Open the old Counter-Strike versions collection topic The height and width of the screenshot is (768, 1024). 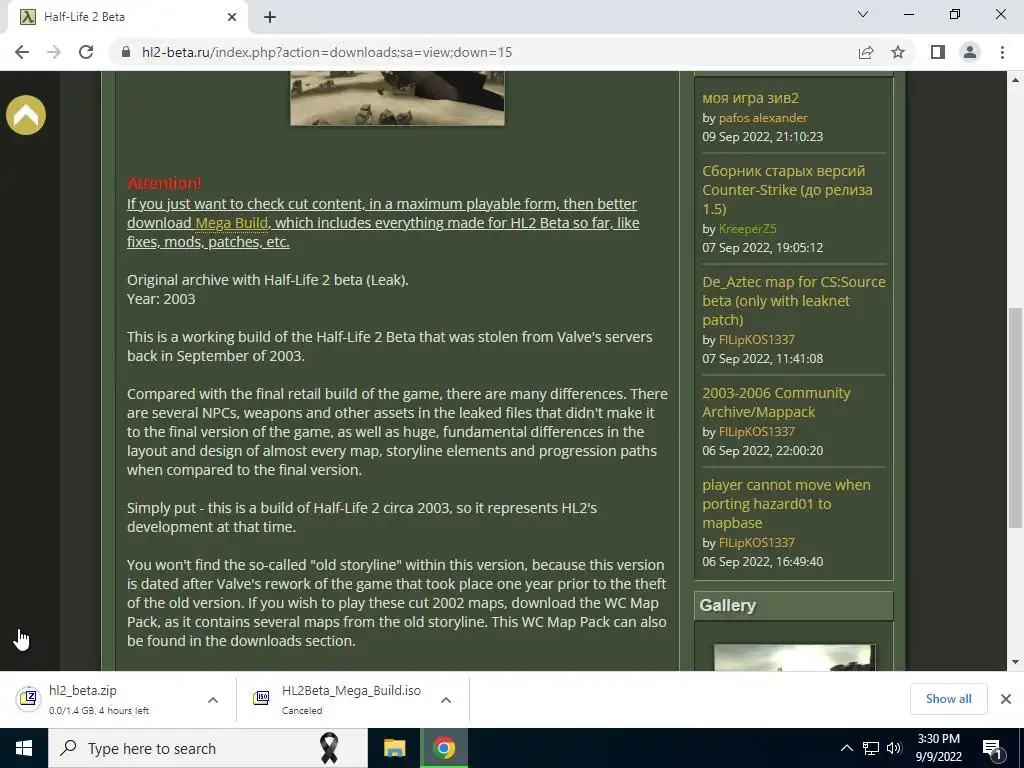(x=787, y=189)
